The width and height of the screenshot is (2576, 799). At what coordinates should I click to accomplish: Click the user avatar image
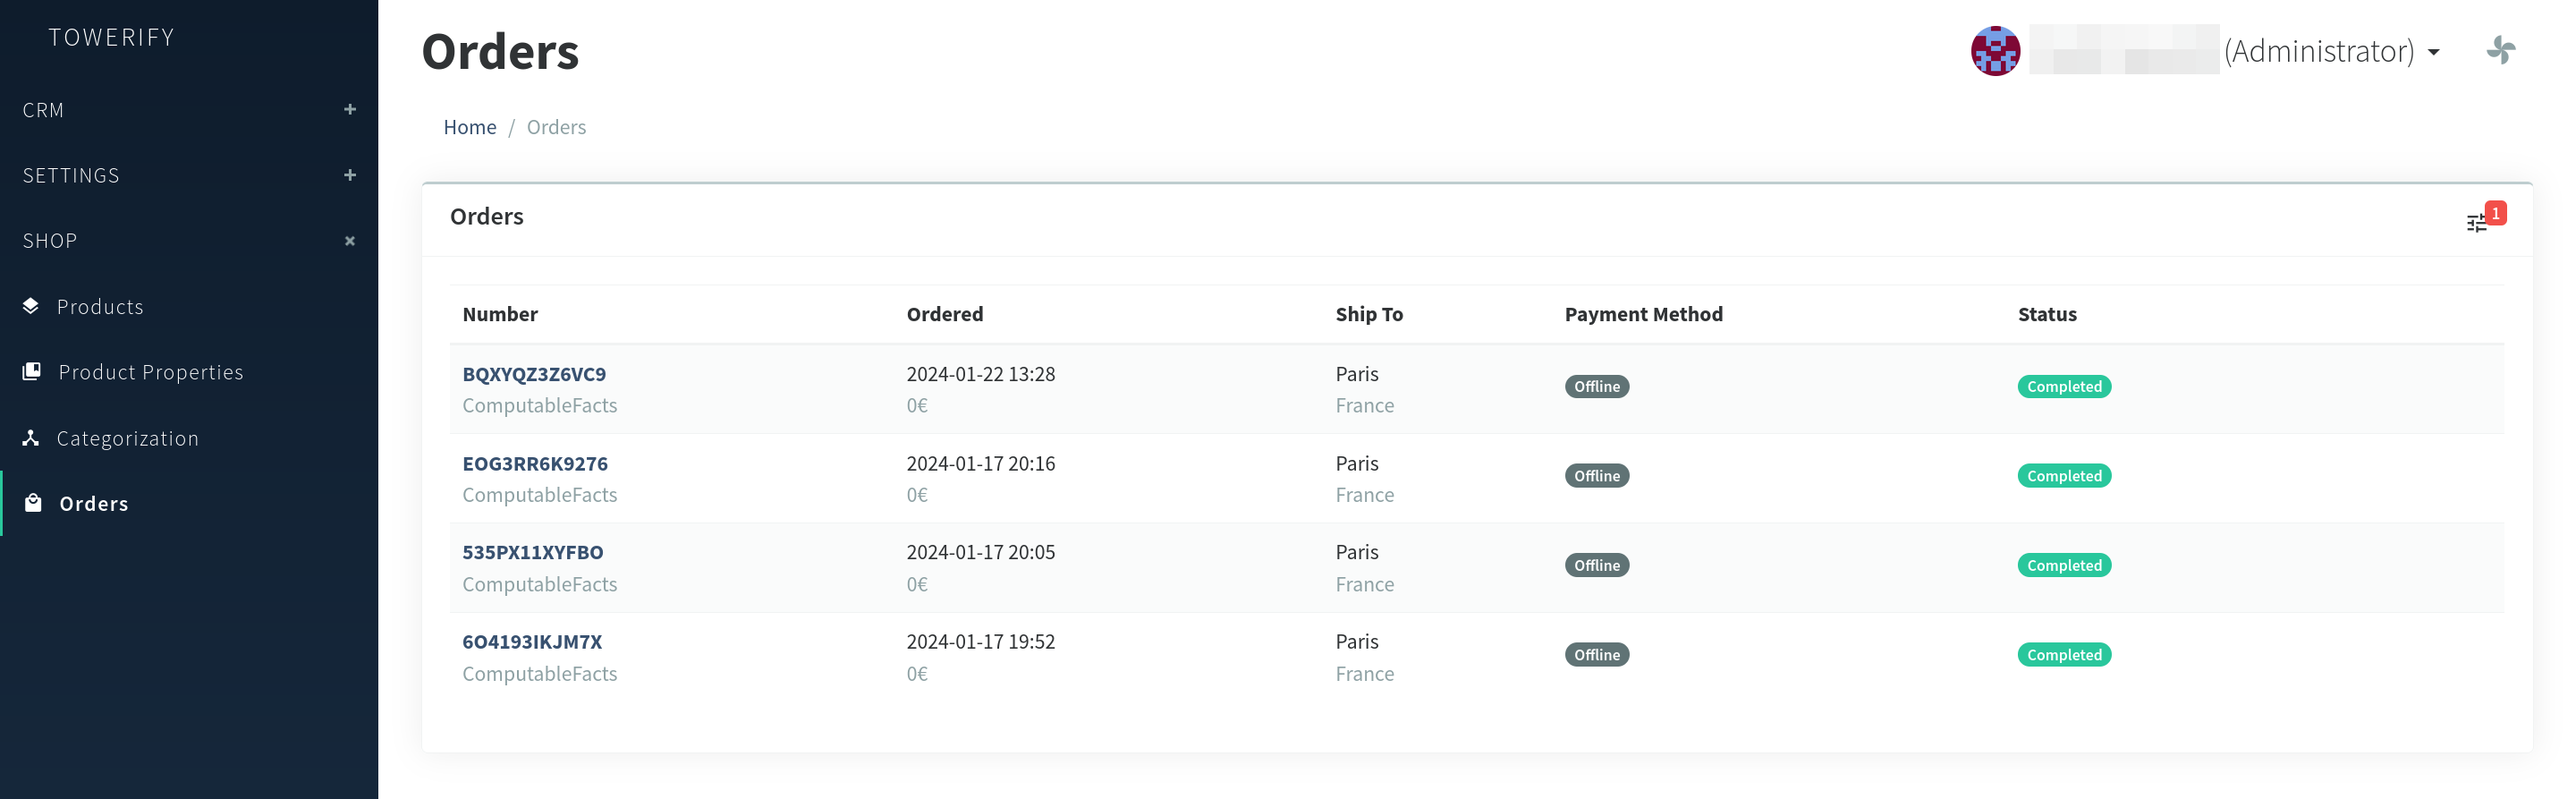1994,51
